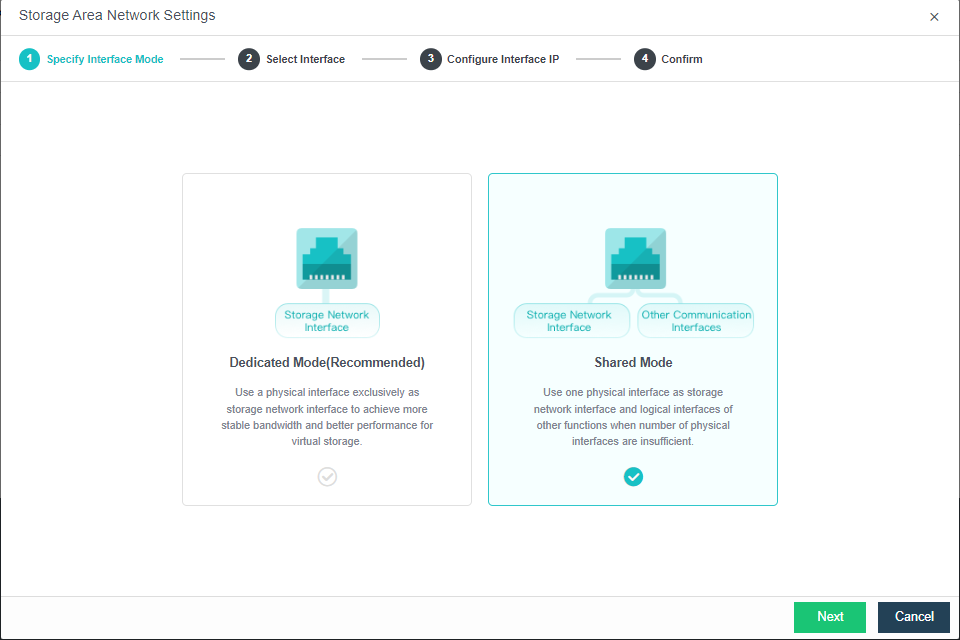Viewport: 960px width, 640px height.
Task: Click the Dedicated Mode ethernet port icon
Action: click(x=327, y=259)
